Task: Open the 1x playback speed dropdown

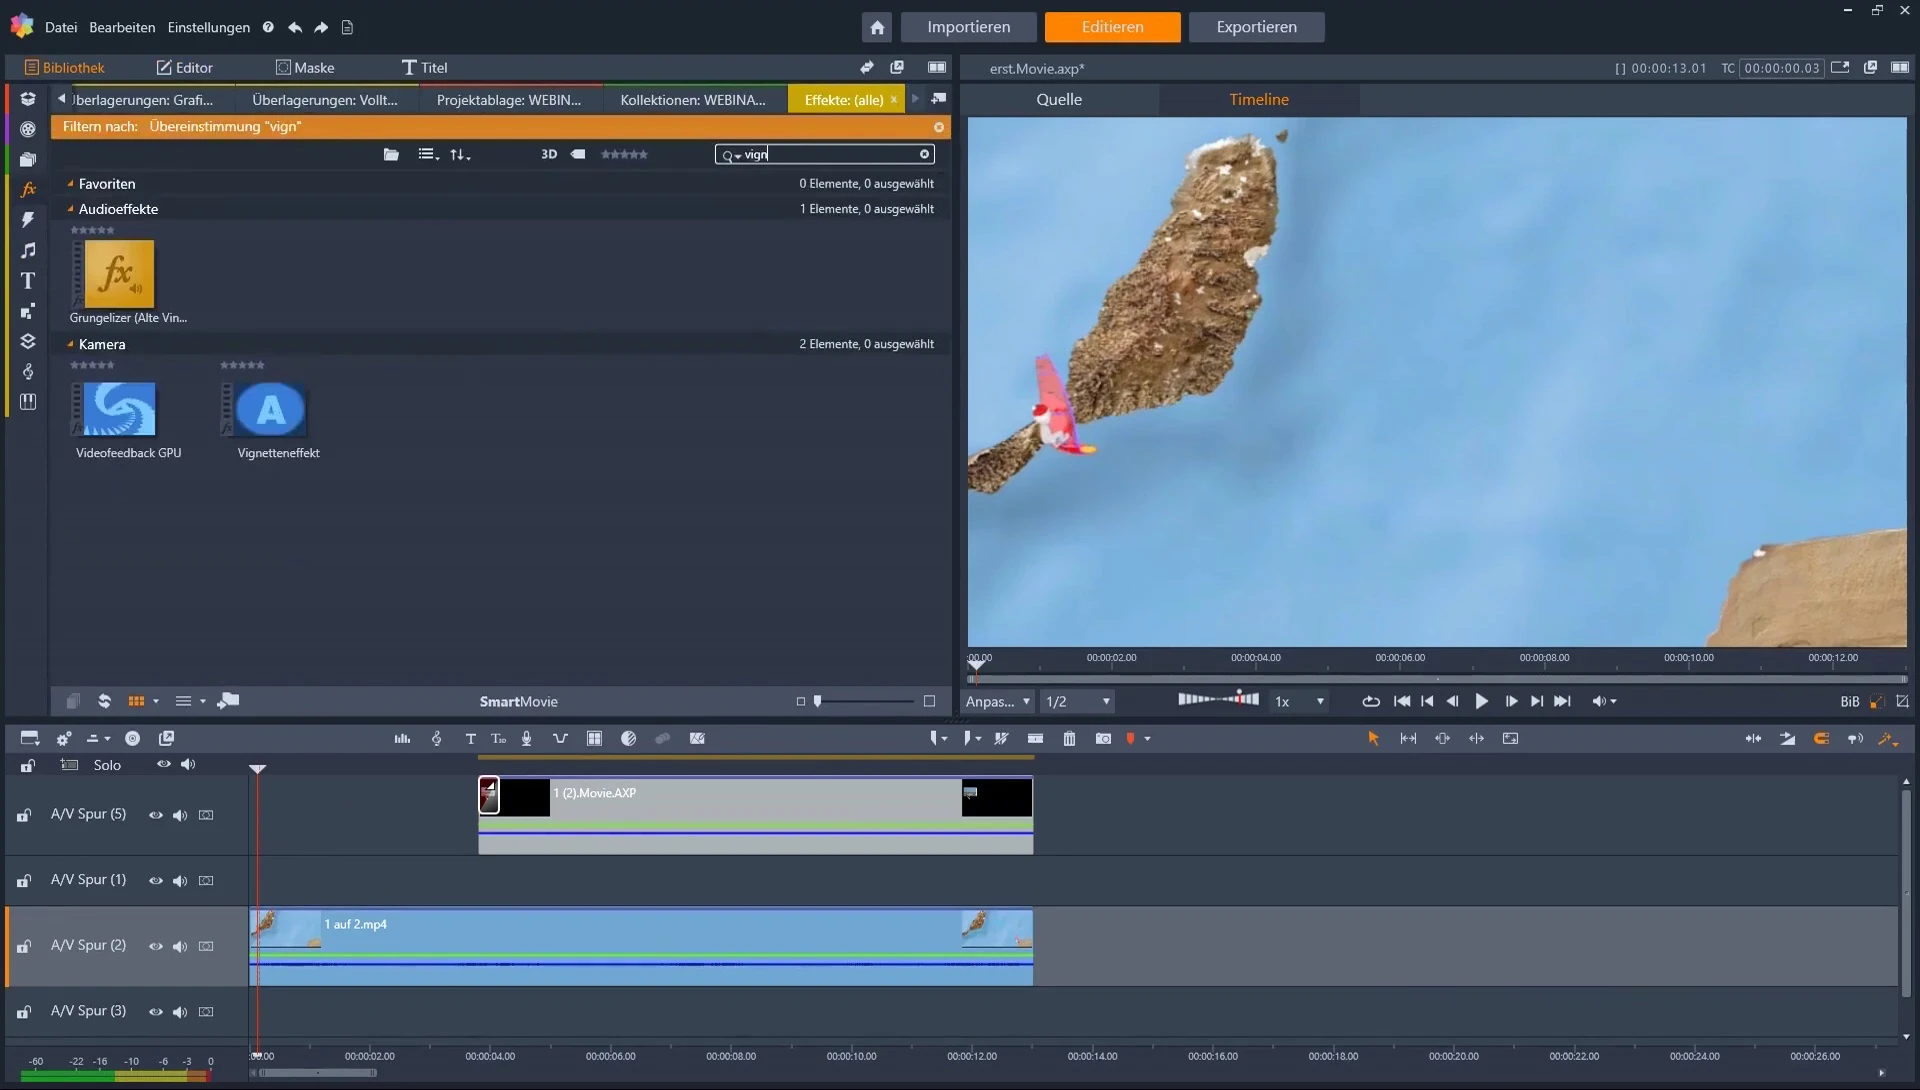Action: (1299, 702)
